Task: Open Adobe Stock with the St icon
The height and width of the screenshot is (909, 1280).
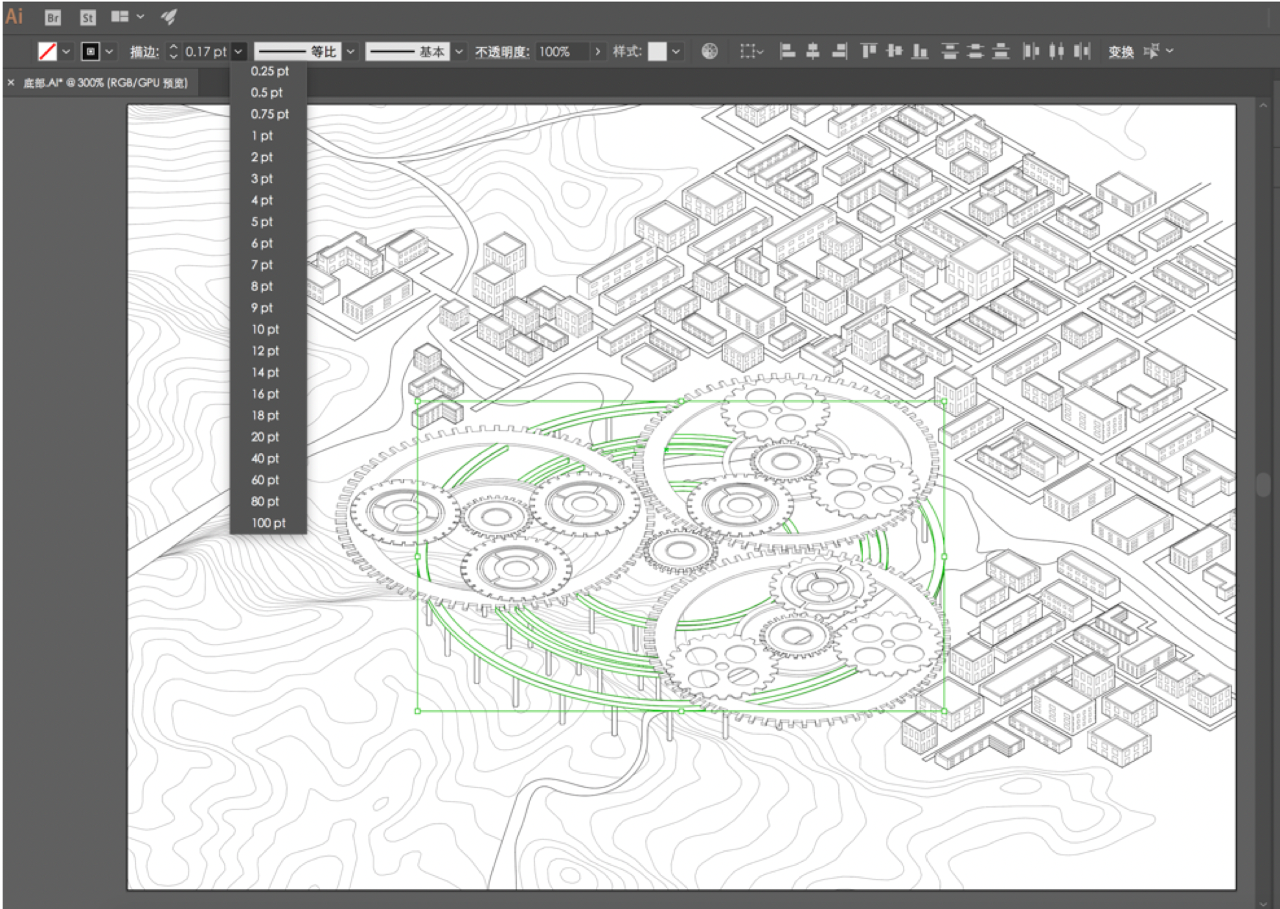Action: (x=87, y=17)
